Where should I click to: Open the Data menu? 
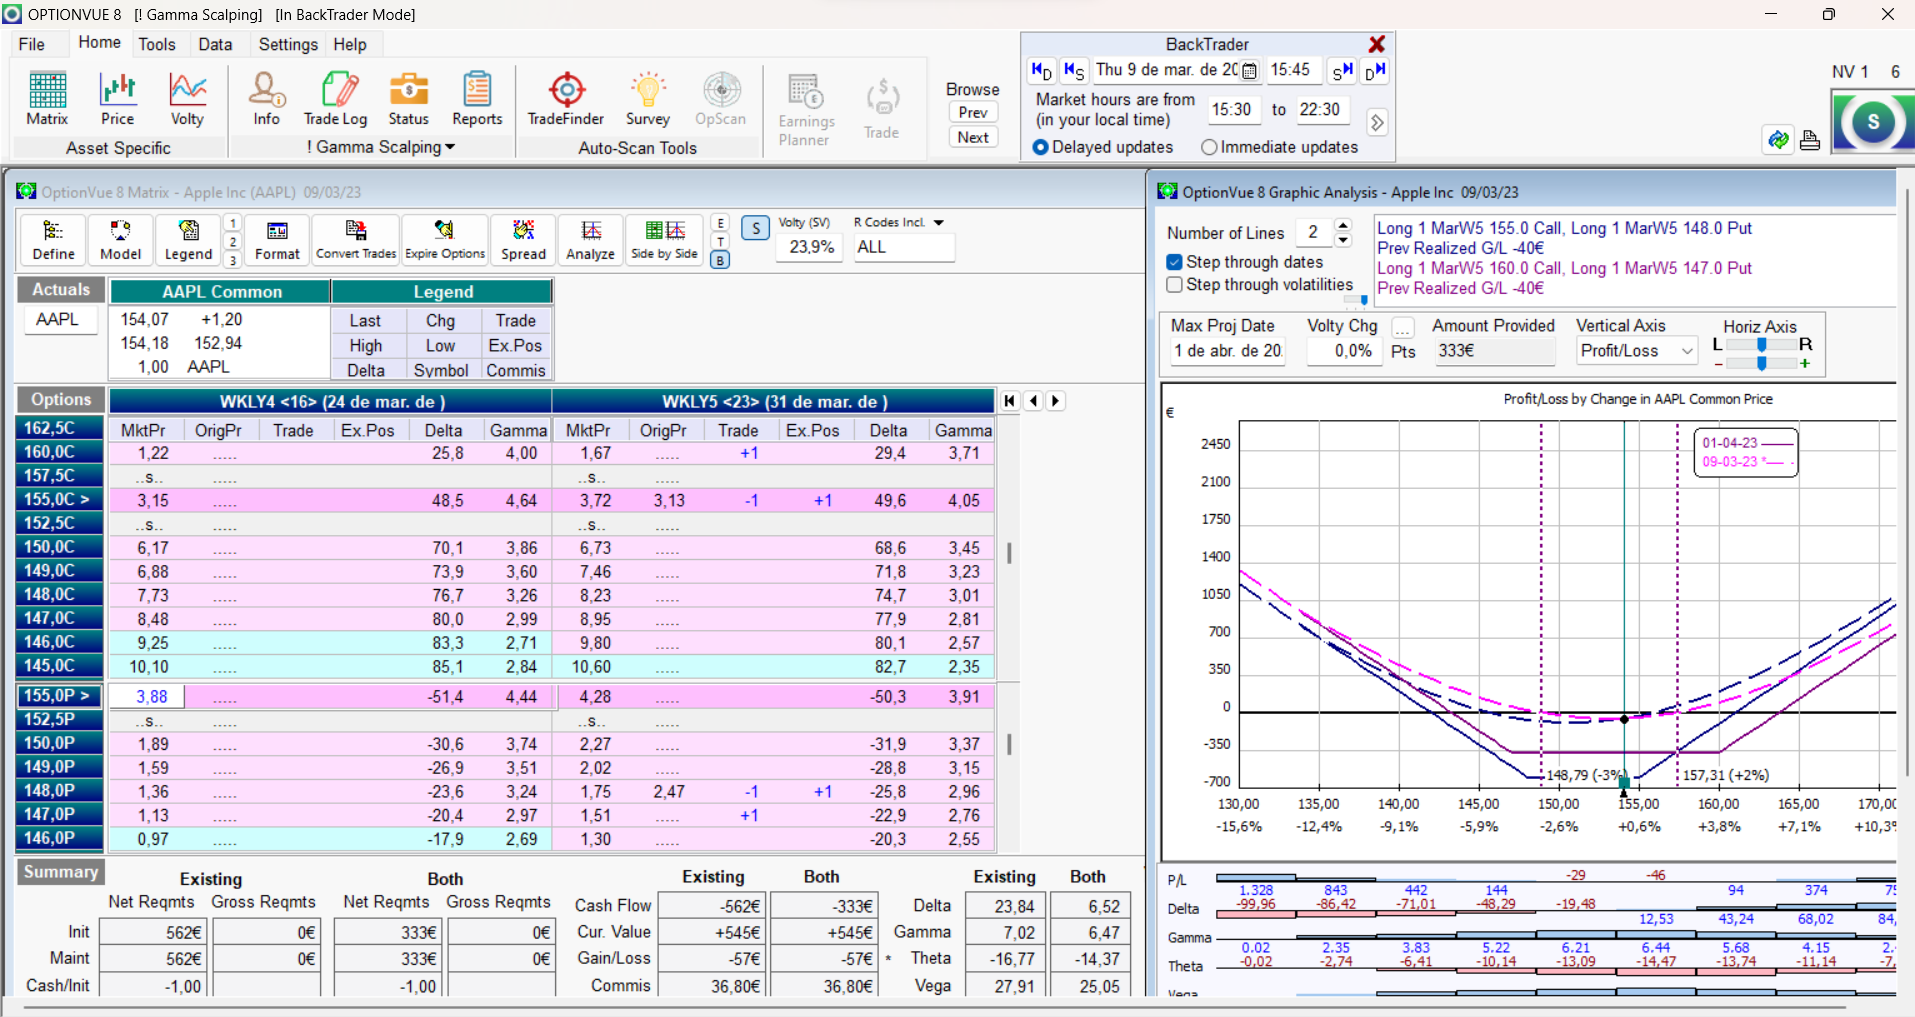point(215,44)
